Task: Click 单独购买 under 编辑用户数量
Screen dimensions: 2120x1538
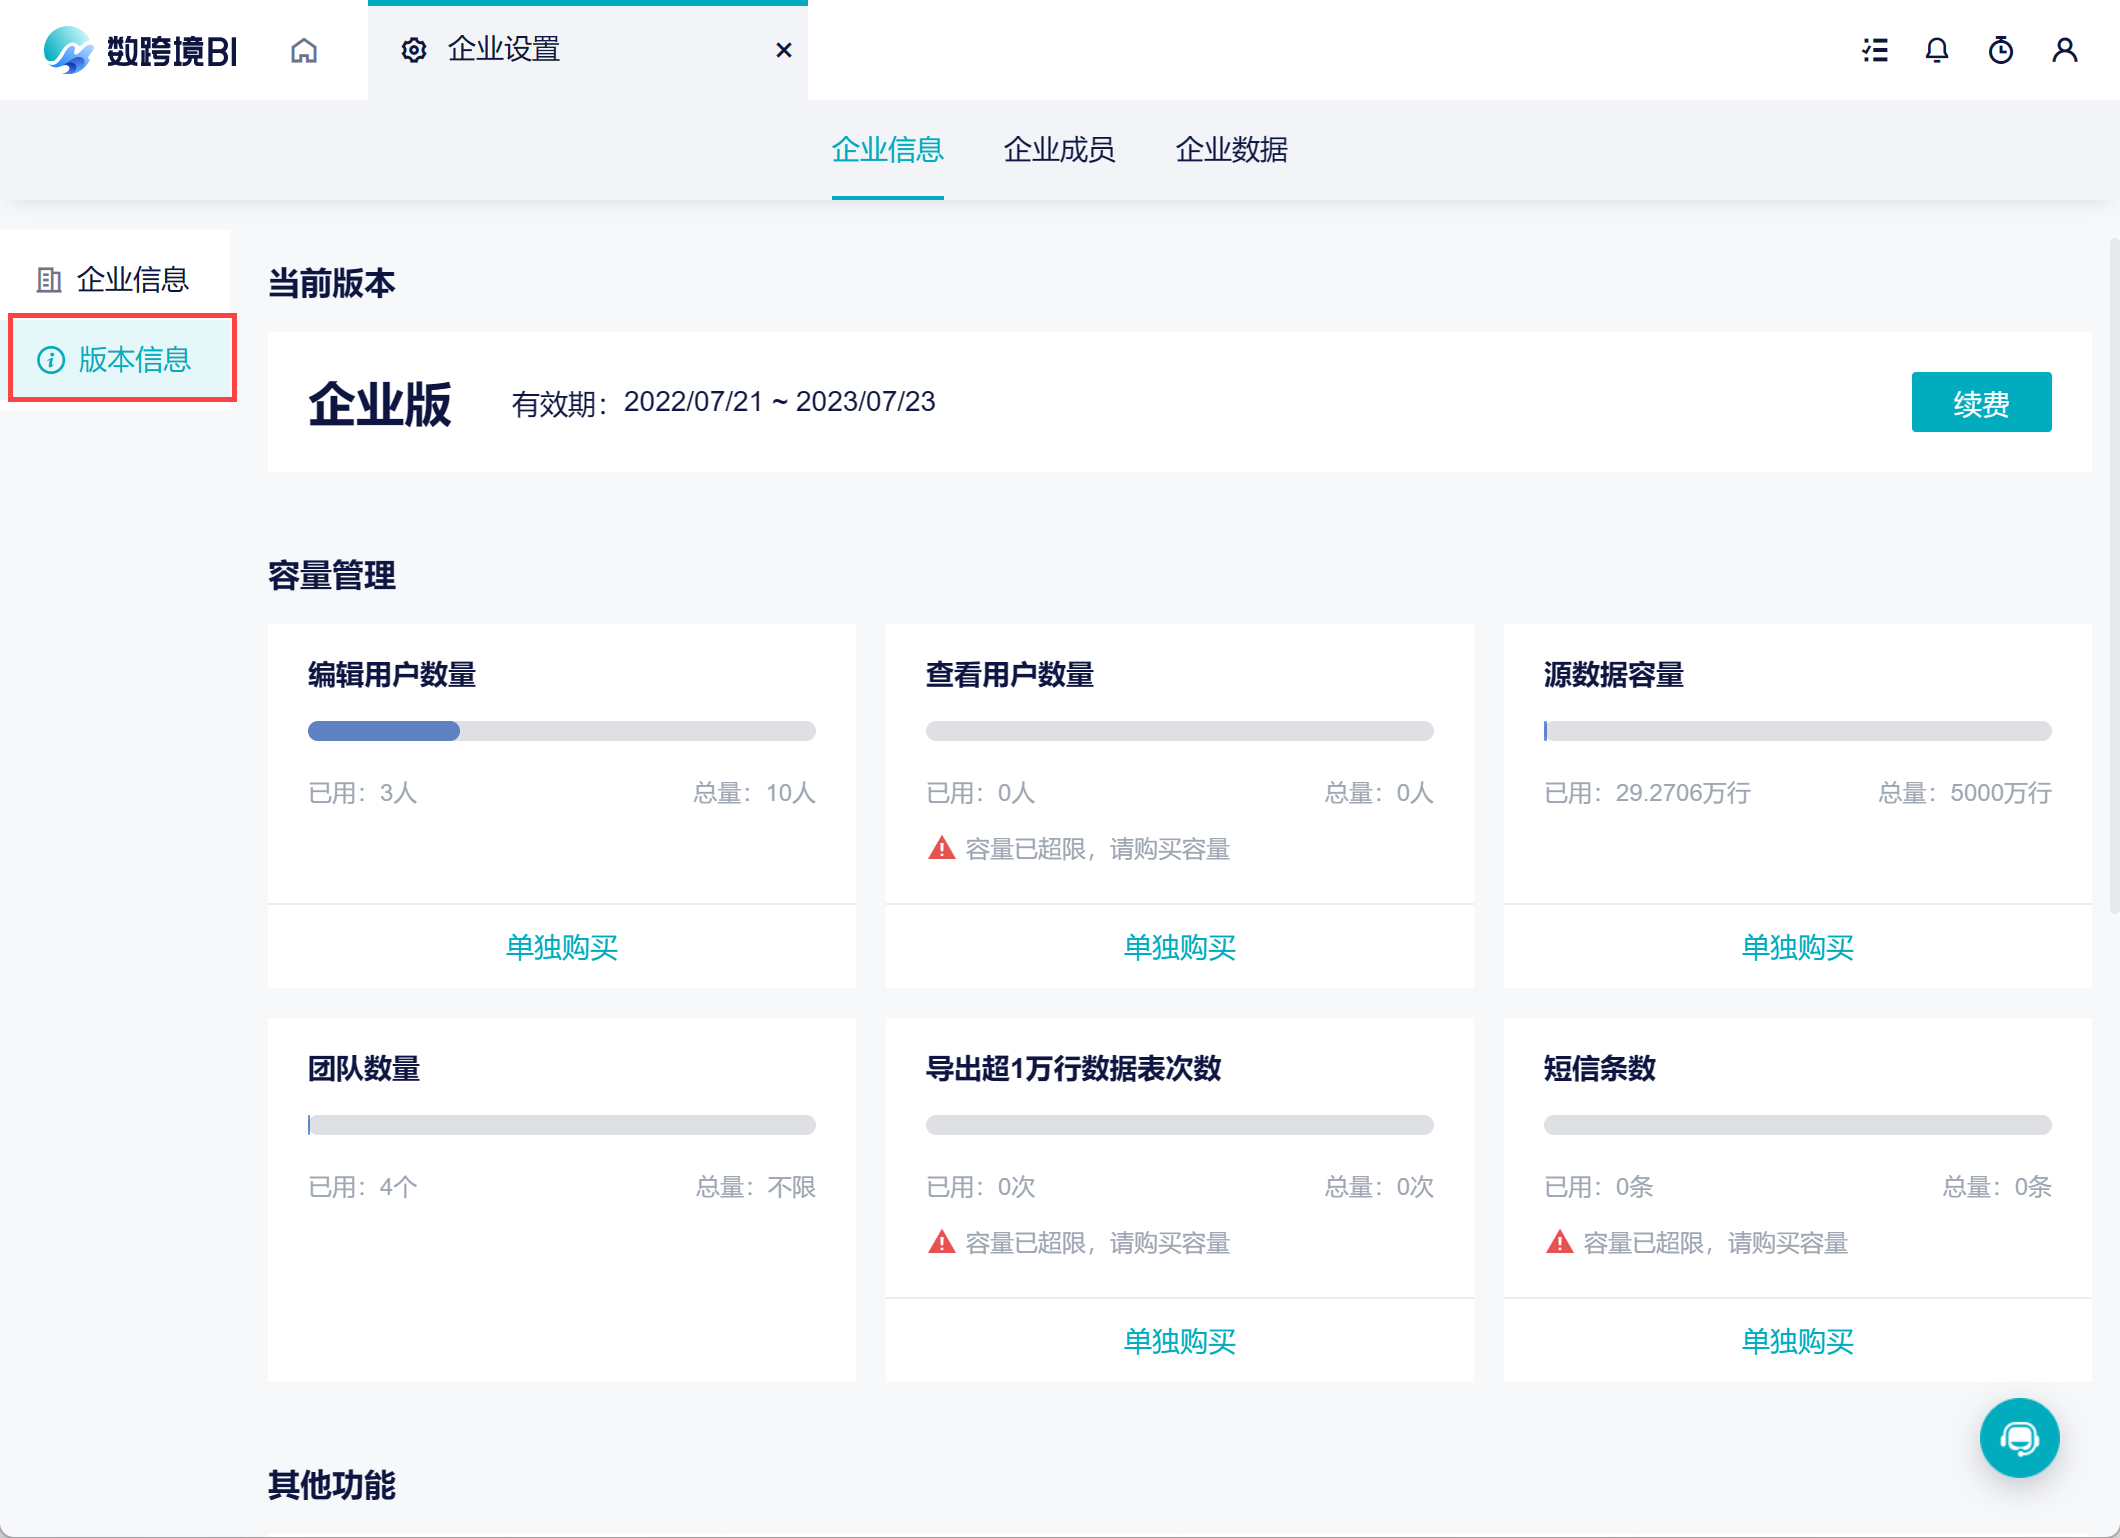Action: [x=562, y=947]
